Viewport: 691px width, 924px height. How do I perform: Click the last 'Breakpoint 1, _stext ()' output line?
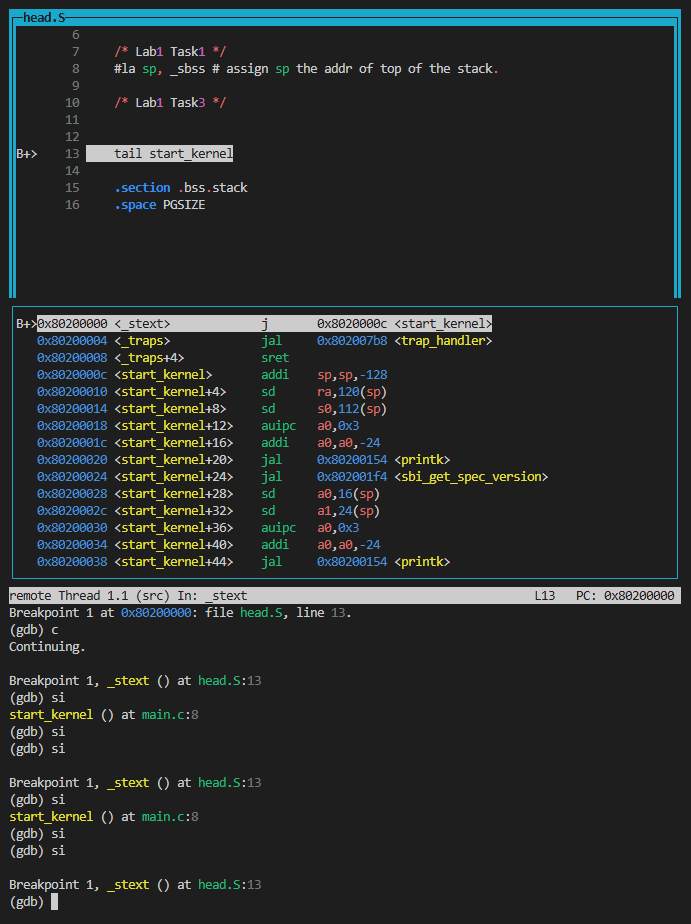tap(135, 885)
